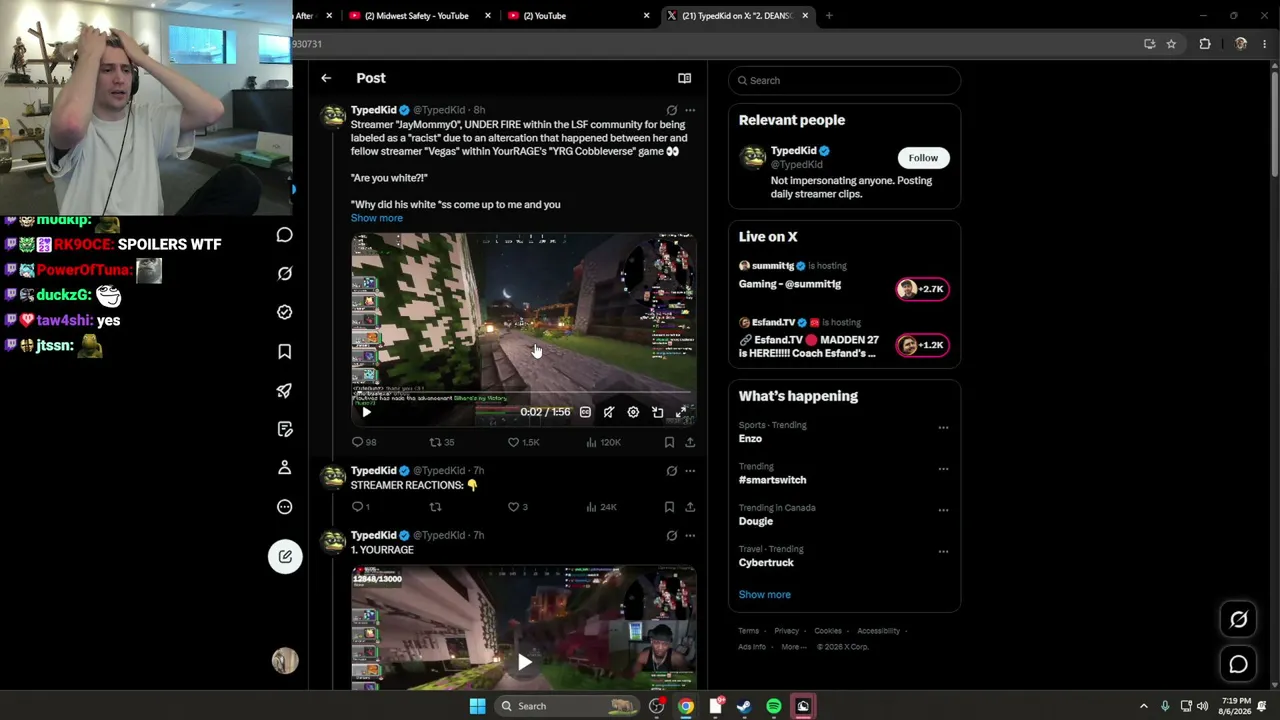
Task: Open More menu on the 1. YOURRAGE post
Action: [689, 536]
